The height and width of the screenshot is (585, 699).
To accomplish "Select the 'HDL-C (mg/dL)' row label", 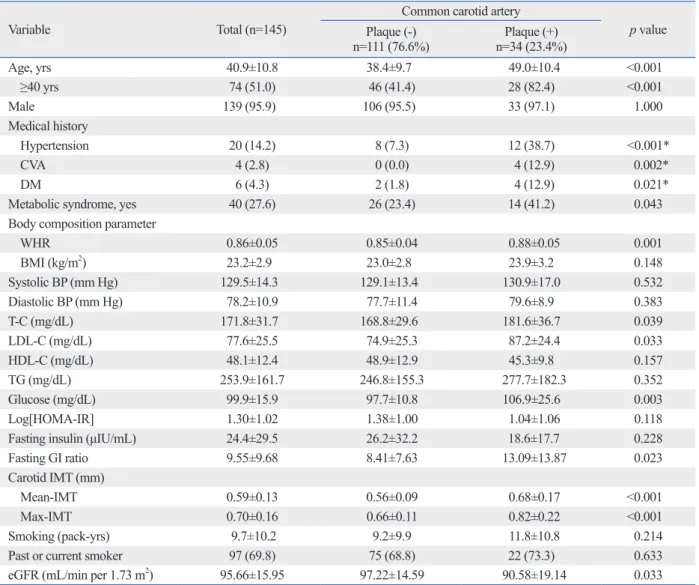I will pos(51,360).
